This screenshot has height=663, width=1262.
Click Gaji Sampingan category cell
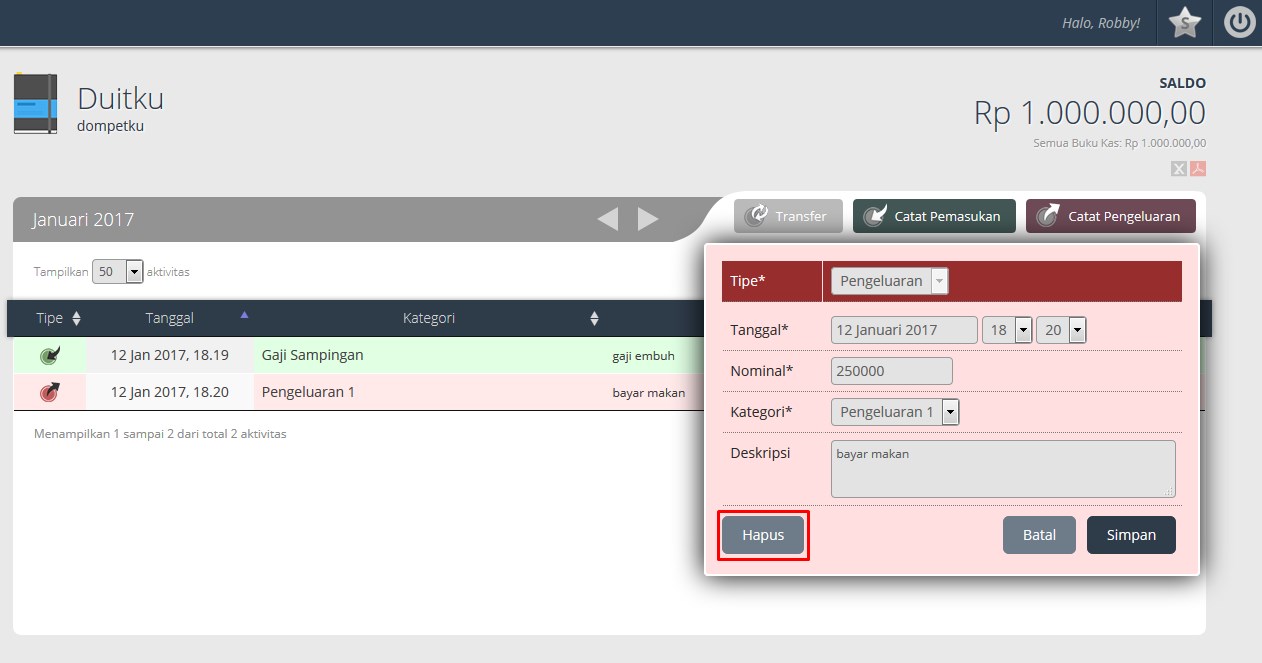(x=429, y=355)
